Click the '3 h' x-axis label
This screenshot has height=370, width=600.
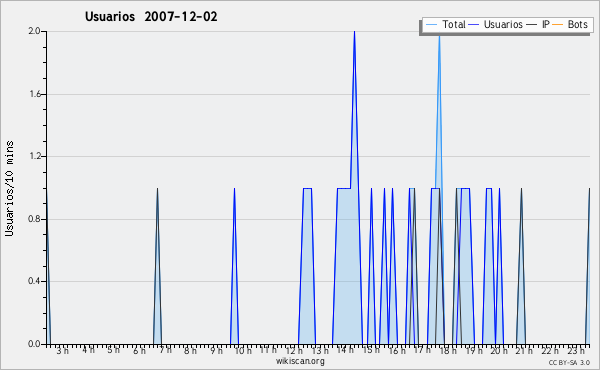pos(63,350)
